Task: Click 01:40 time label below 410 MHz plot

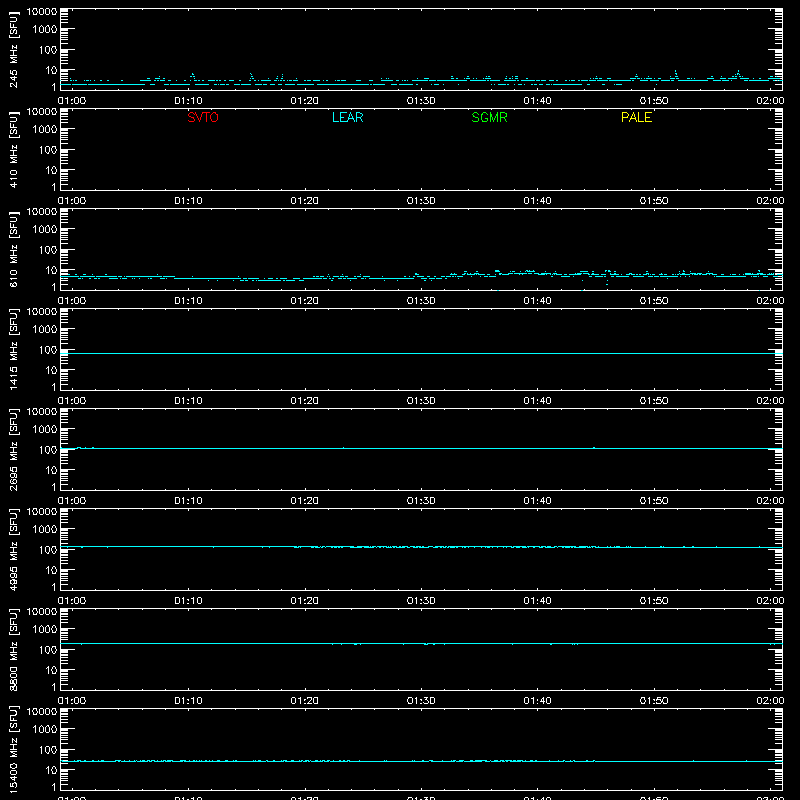Action: (x=537, y=201)
